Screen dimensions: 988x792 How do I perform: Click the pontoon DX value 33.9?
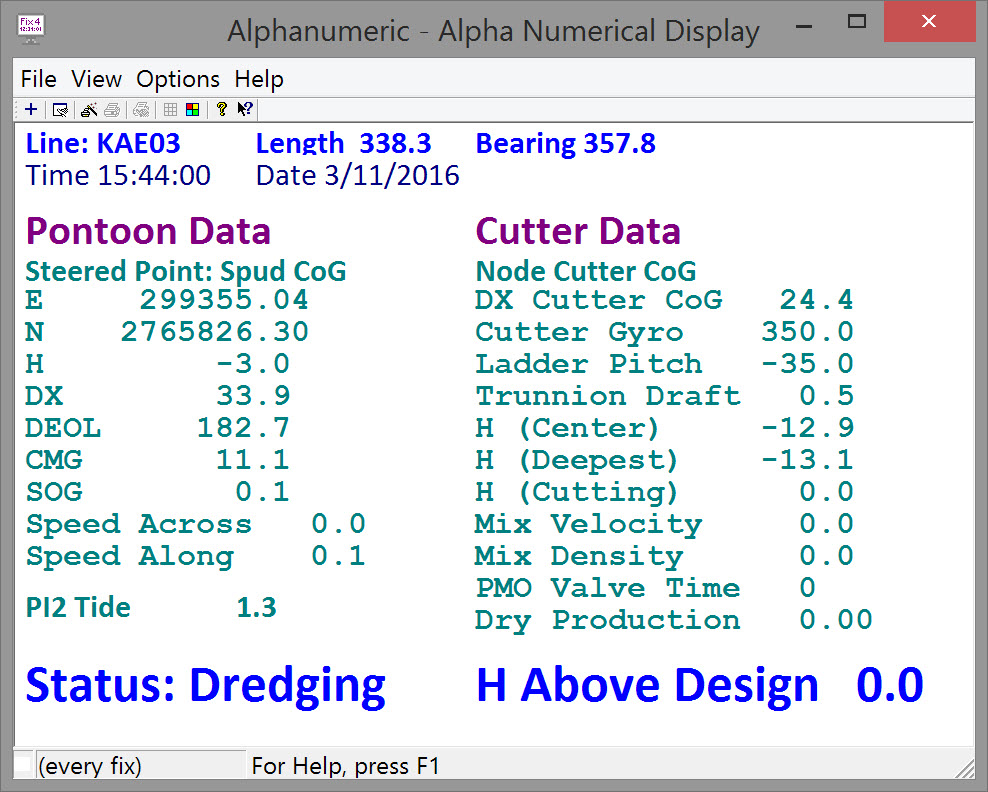coord(253,396)
